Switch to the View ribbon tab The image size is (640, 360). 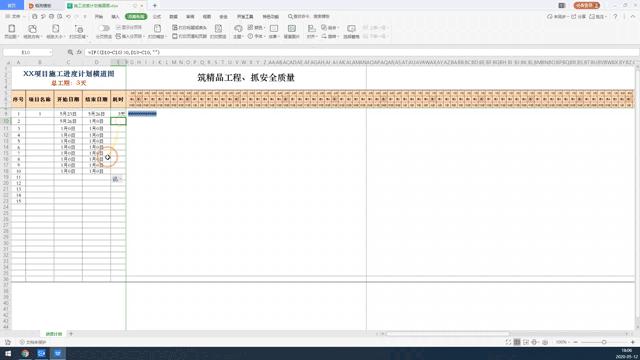coord(207,17)
